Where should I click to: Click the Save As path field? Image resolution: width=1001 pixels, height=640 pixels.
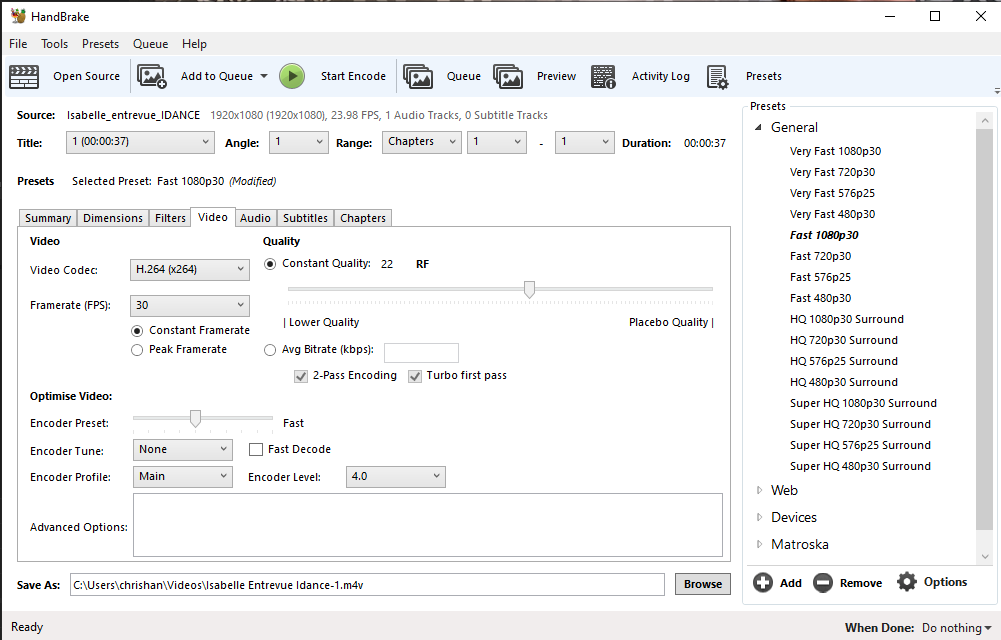[365, 583]
